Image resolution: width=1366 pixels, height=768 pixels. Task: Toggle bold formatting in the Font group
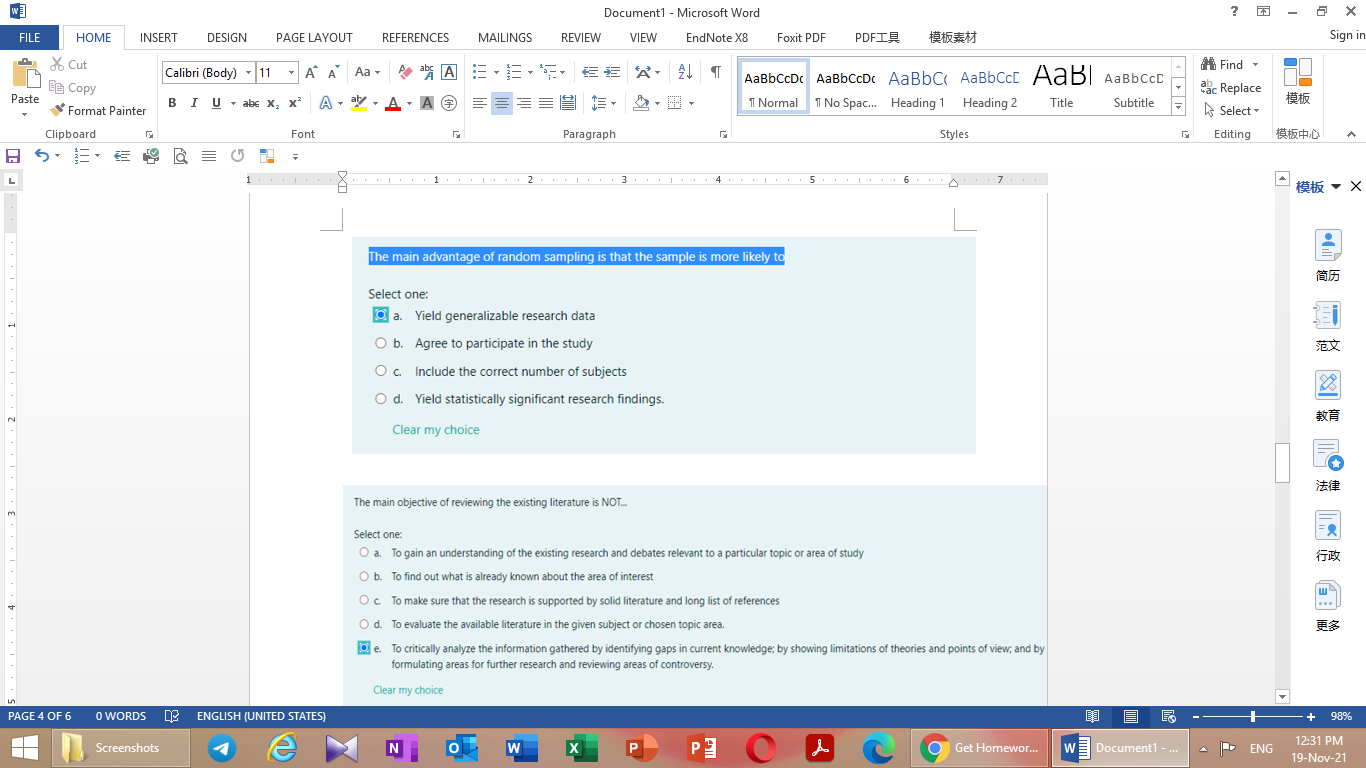coord(172,103)
